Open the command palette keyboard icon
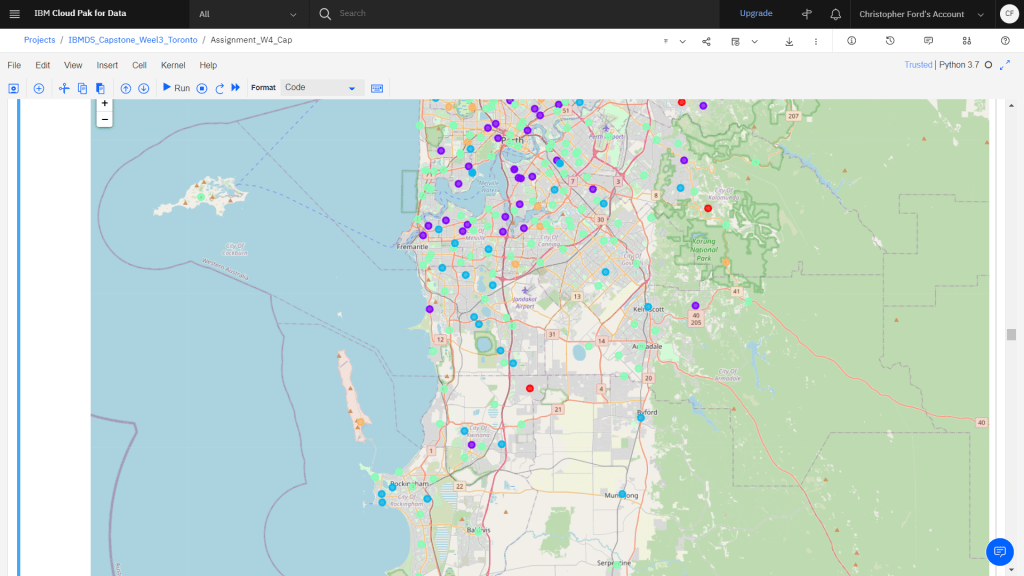1024x576 pixels. coord(377,88)
